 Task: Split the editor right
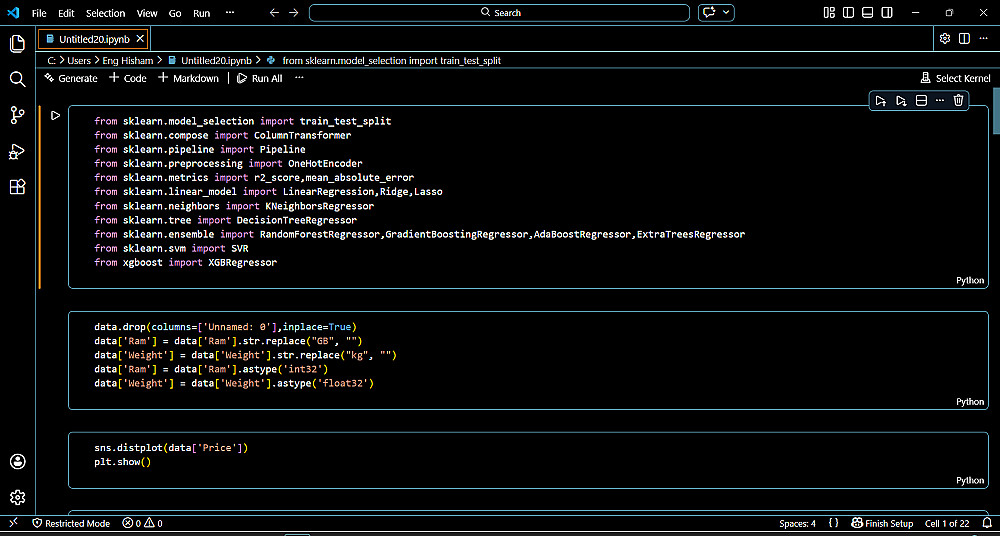[x=964, y=39]
